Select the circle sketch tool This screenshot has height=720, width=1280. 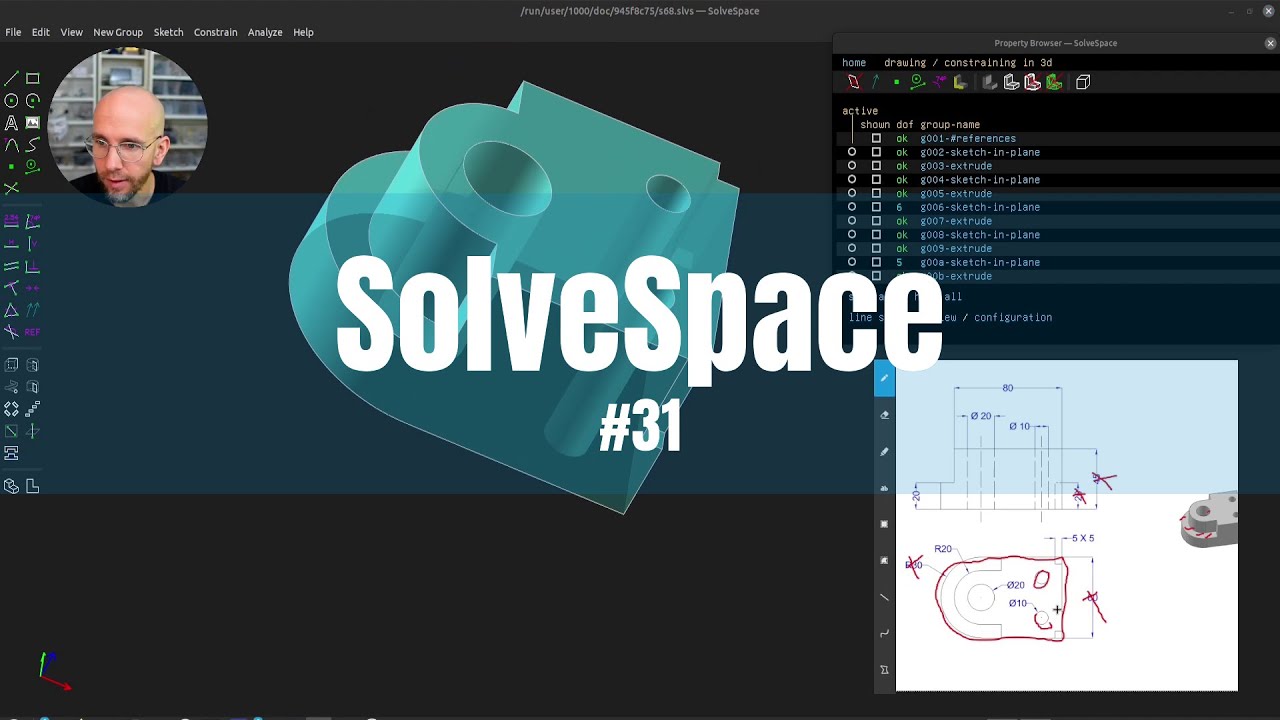coord(11,101)
